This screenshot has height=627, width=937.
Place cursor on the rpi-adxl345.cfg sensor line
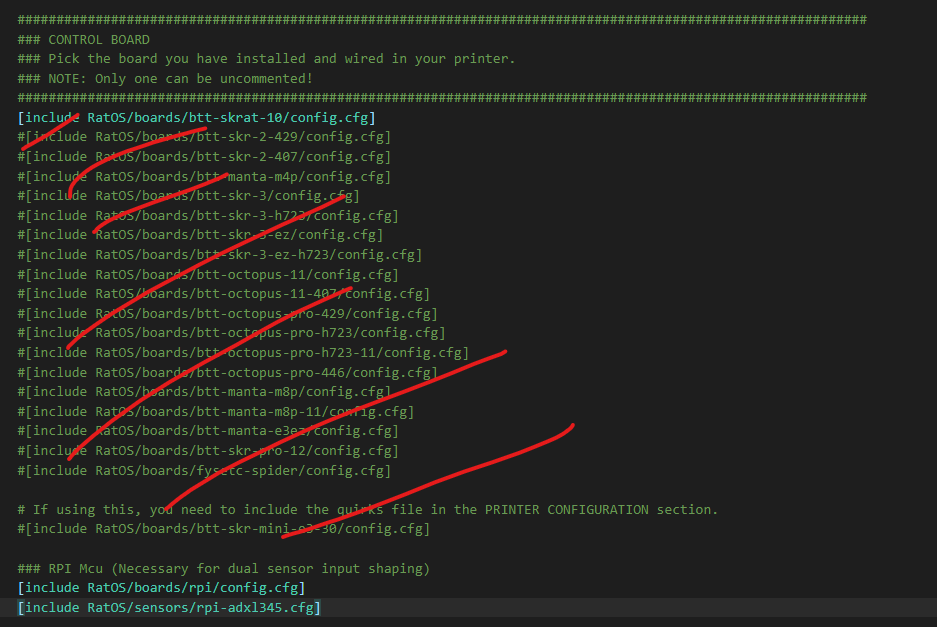169,607
